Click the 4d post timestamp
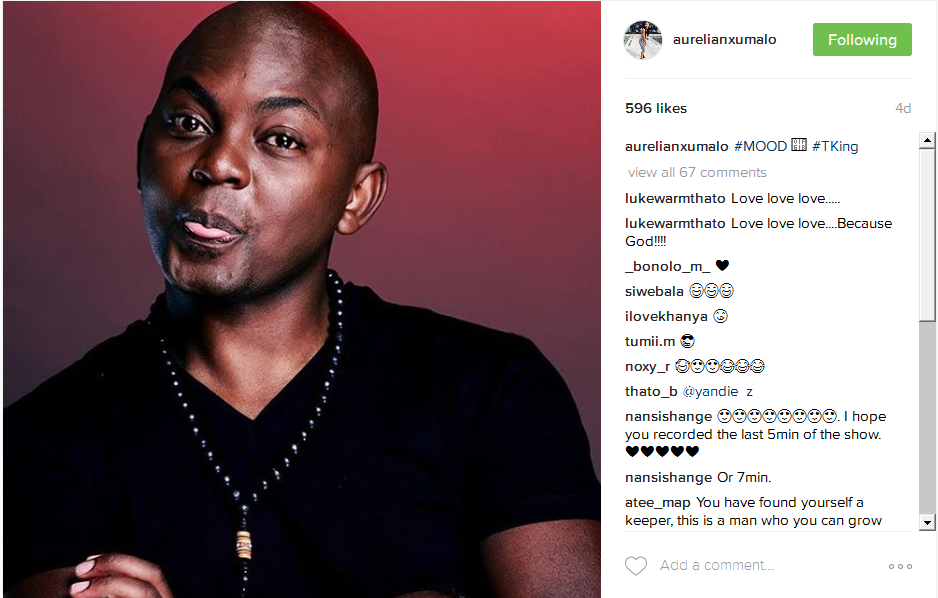The height and width of the screenshot is (598, 938). click(903, 108)
